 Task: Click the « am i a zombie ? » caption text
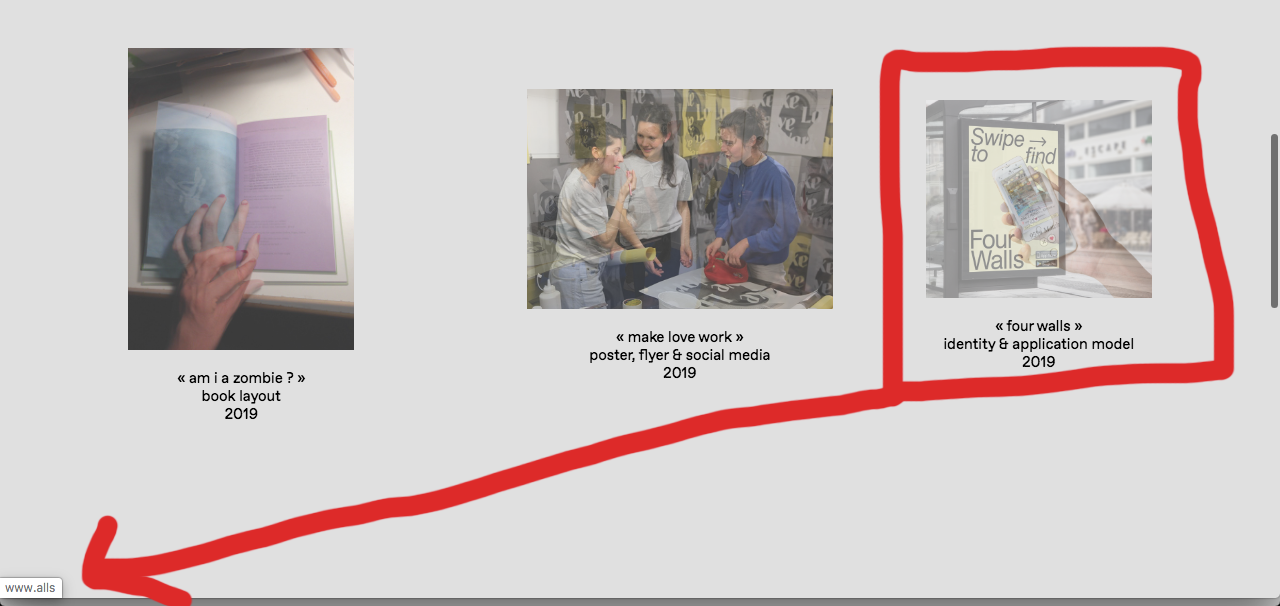click(x=240, y=378)
